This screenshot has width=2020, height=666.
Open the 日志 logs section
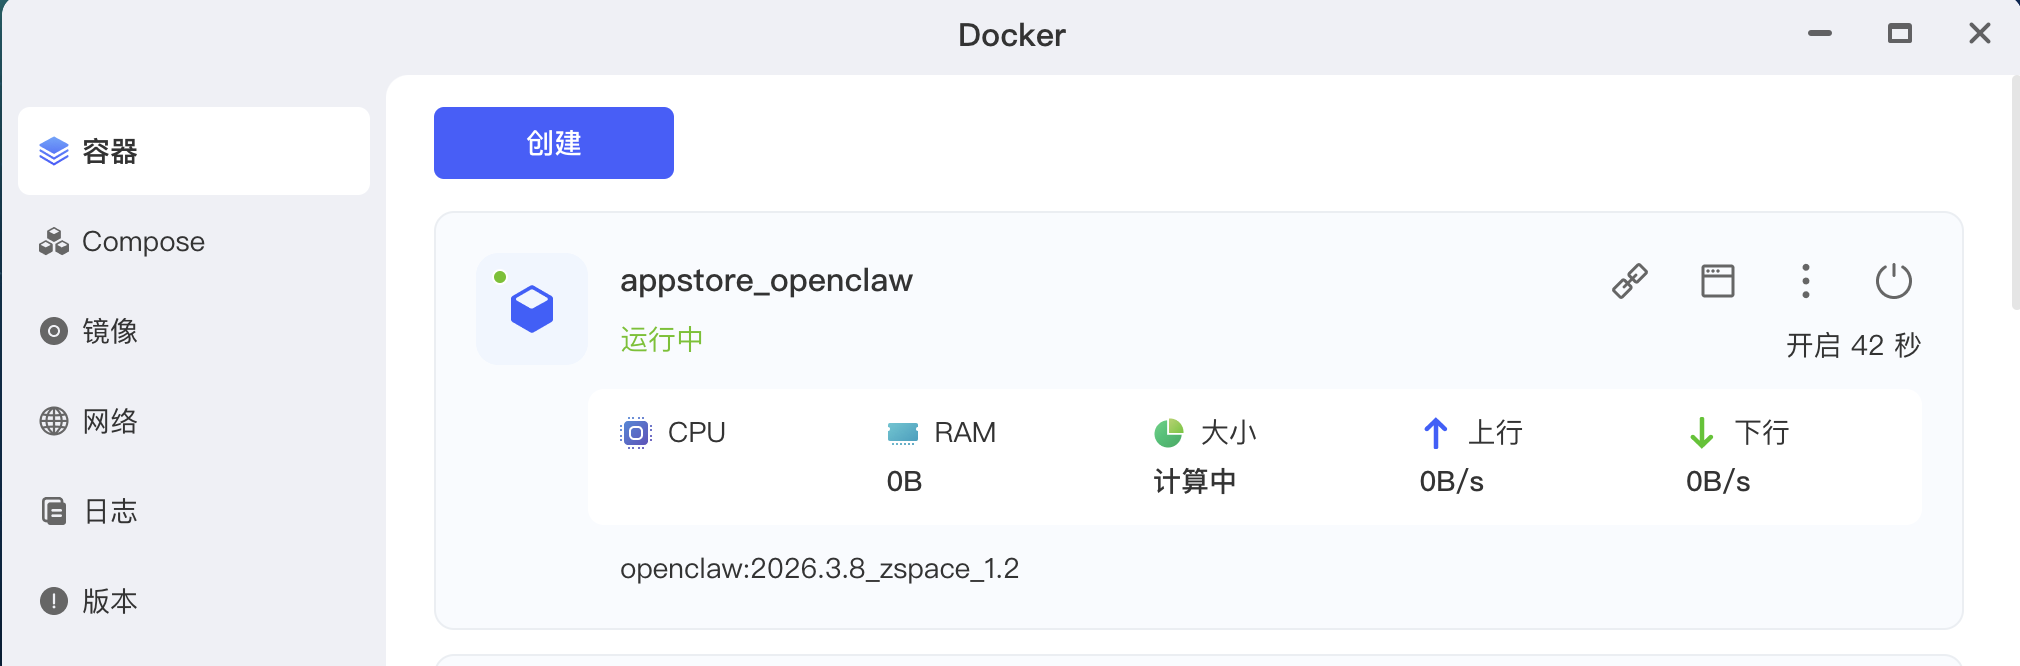point(110,511)
